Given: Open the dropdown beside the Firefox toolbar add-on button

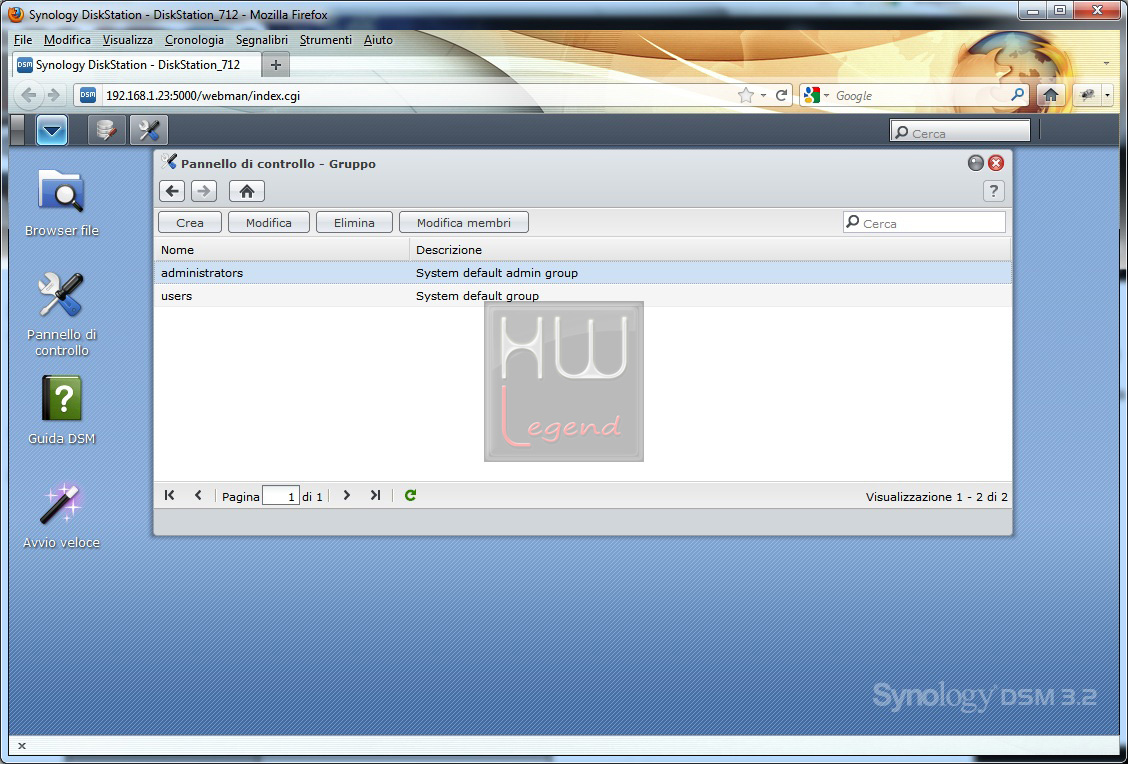Looking at the screenshot, I should (1107, 95).
